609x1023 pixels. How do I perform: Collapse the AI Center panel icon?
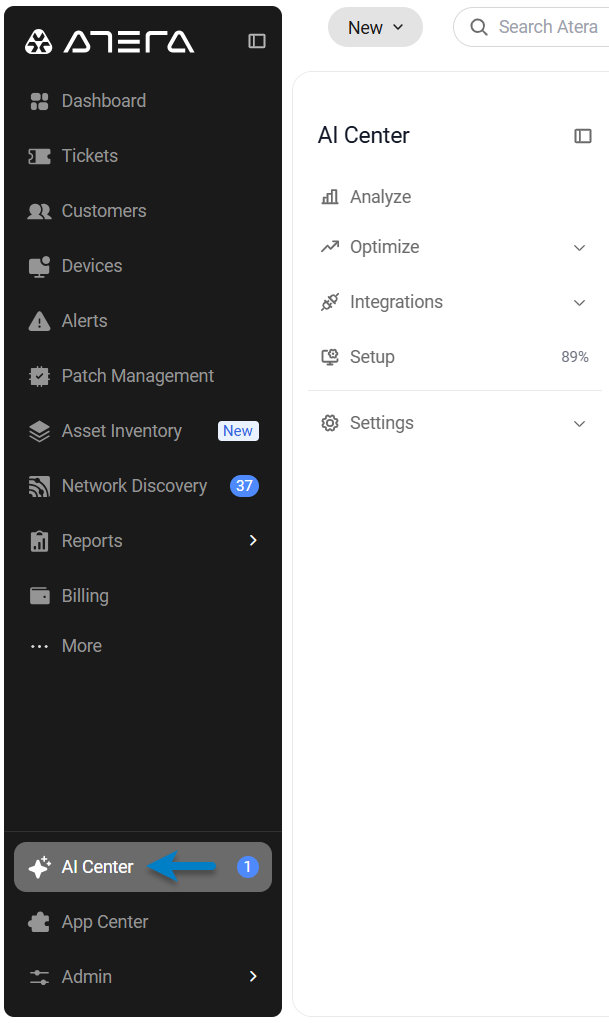click(x=583, y=136)
